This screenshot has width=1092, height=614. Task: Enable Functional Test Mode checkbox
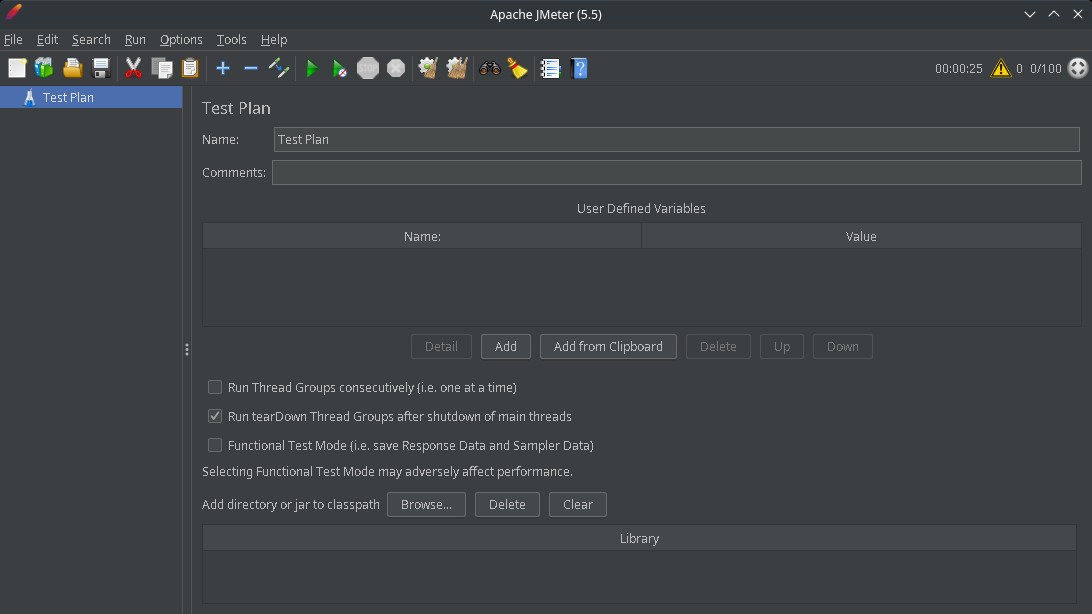click(214, 445)
